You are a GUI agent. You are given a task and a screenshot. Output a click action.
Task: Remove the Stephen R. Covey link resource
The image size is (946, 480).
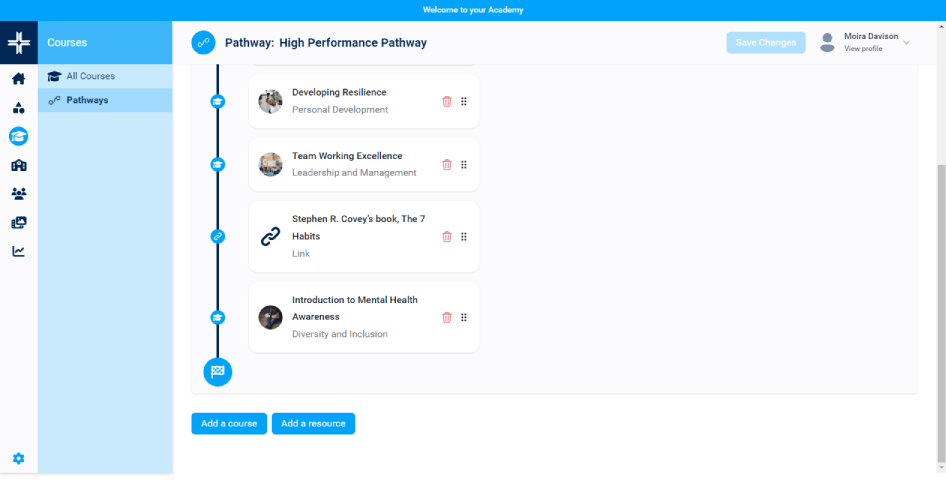(x=447, y=237)
